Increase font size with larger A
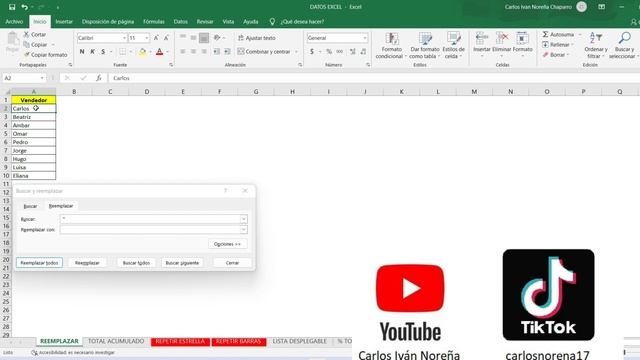 point(156,38)
